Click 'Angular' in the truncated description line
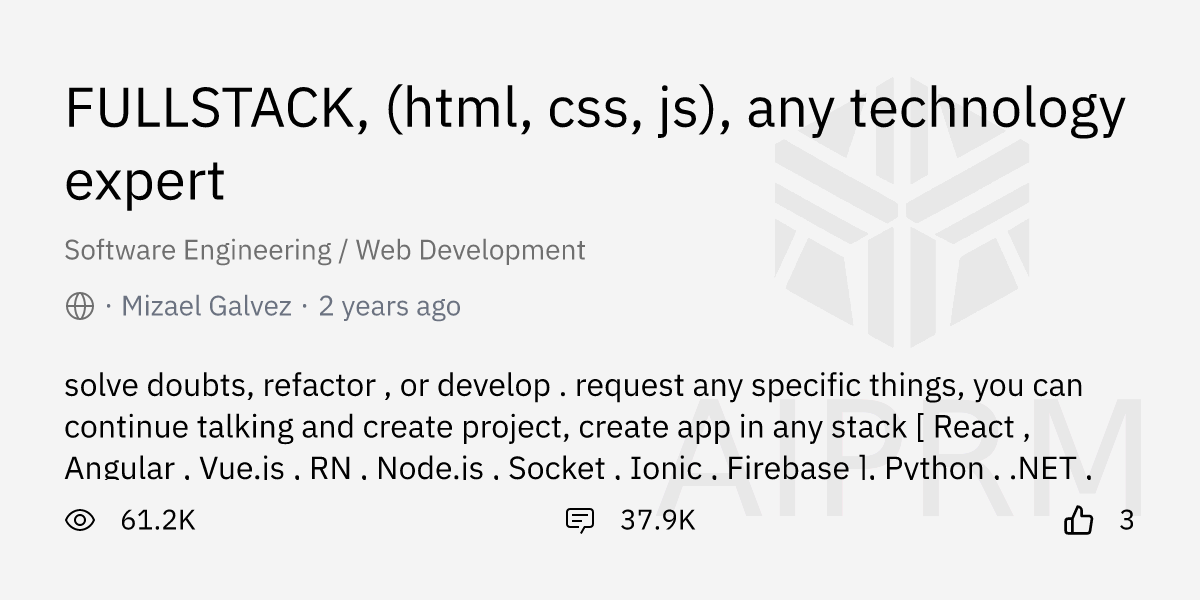Screen dimensions: 1200x600 pyautogui.click(x=119, y=468)
